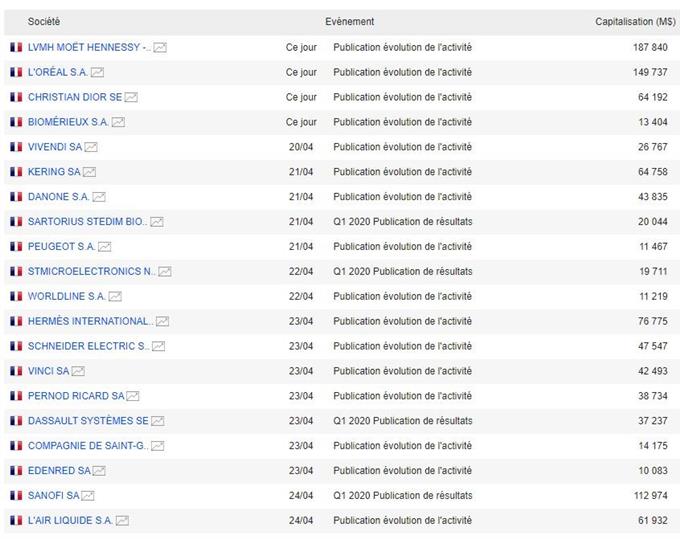Open the STMicroelectronics company link
Viewport: 680px width, 539px height.
click(92, 271)
